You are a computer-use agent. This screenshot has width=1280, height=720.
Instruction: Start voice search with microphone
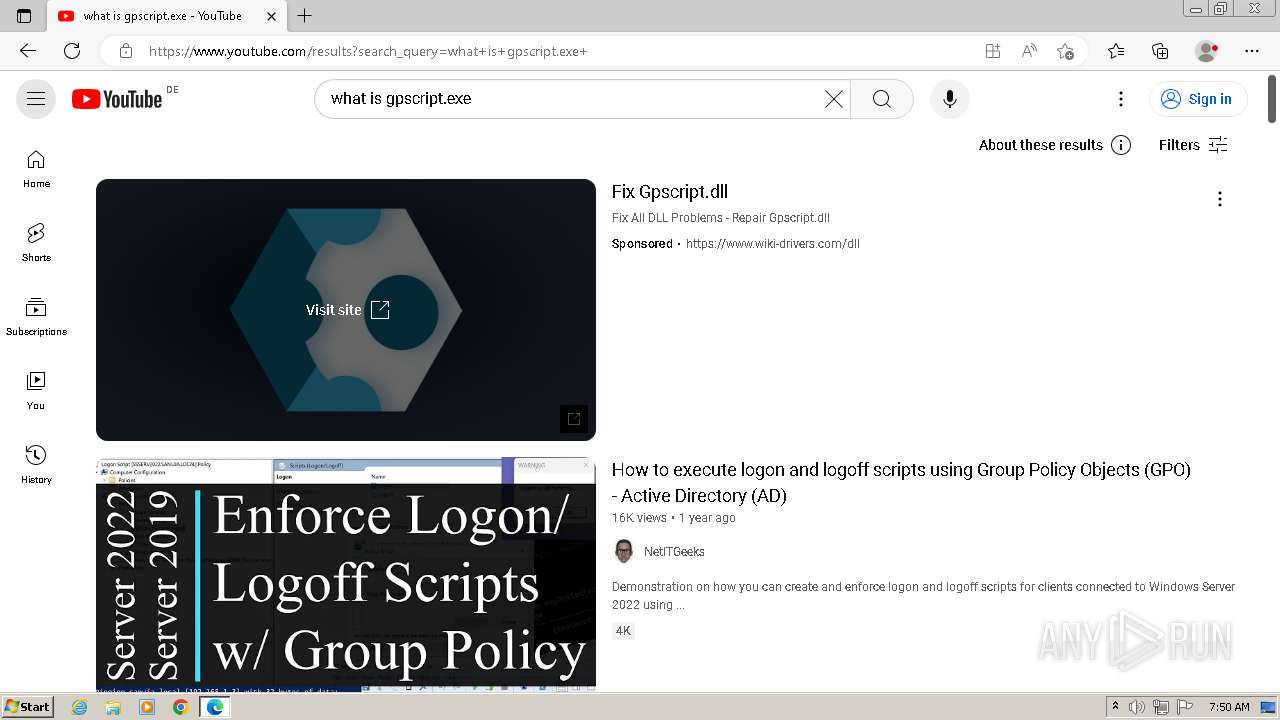tap(949, 98)
